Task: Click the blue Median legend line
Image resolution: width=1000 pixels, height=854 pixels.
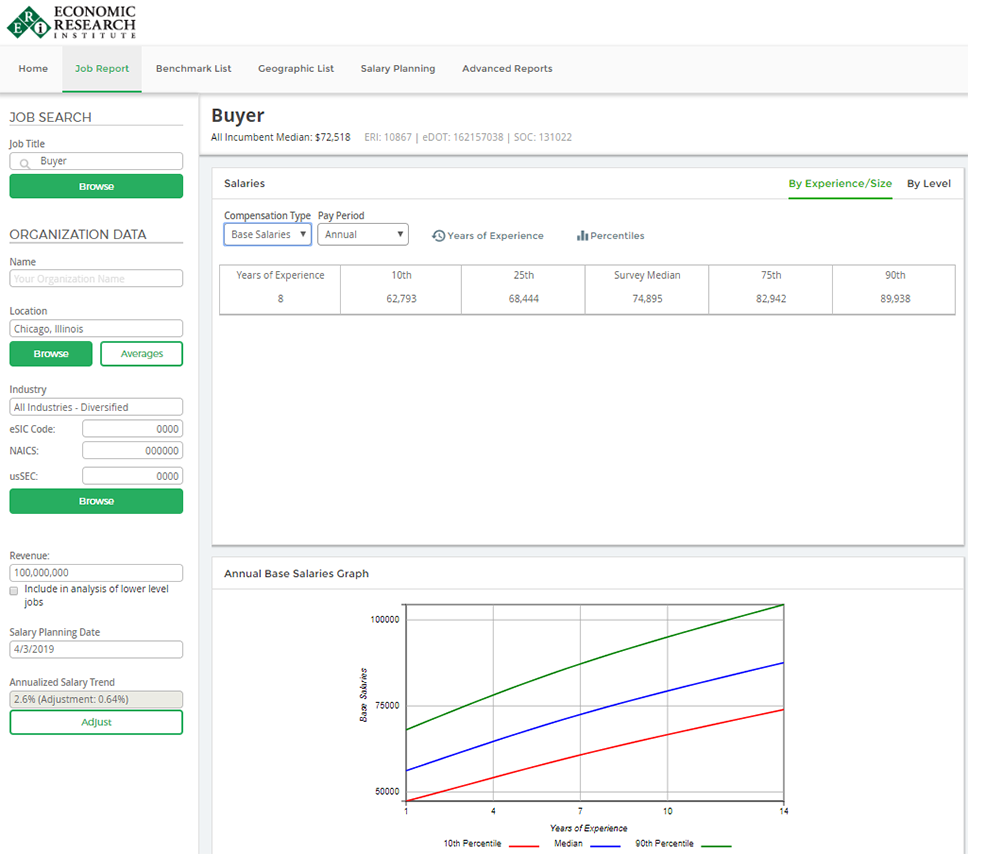Action: (605, 846)
